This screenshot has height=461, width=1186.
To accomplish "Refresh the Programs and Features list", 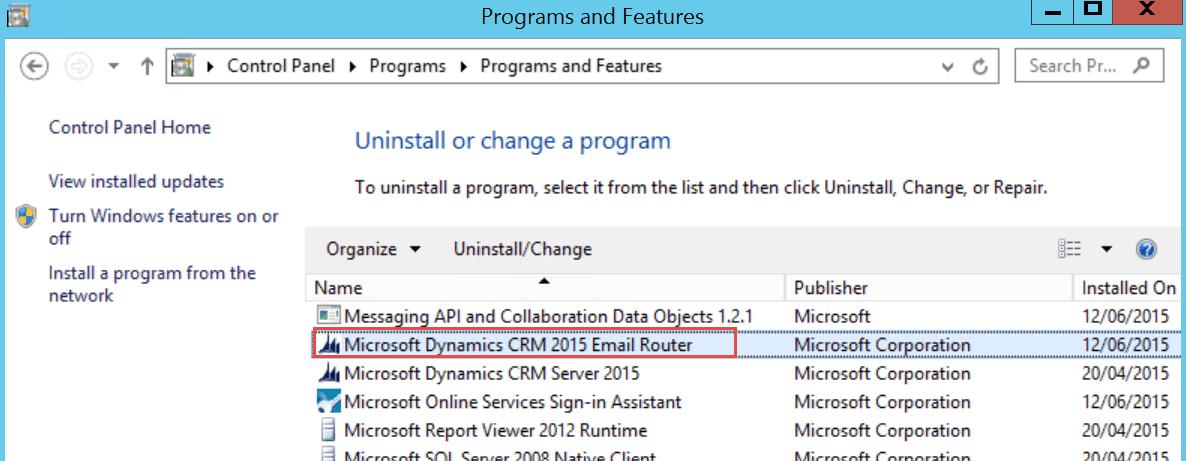I will (x=980, y=67).
